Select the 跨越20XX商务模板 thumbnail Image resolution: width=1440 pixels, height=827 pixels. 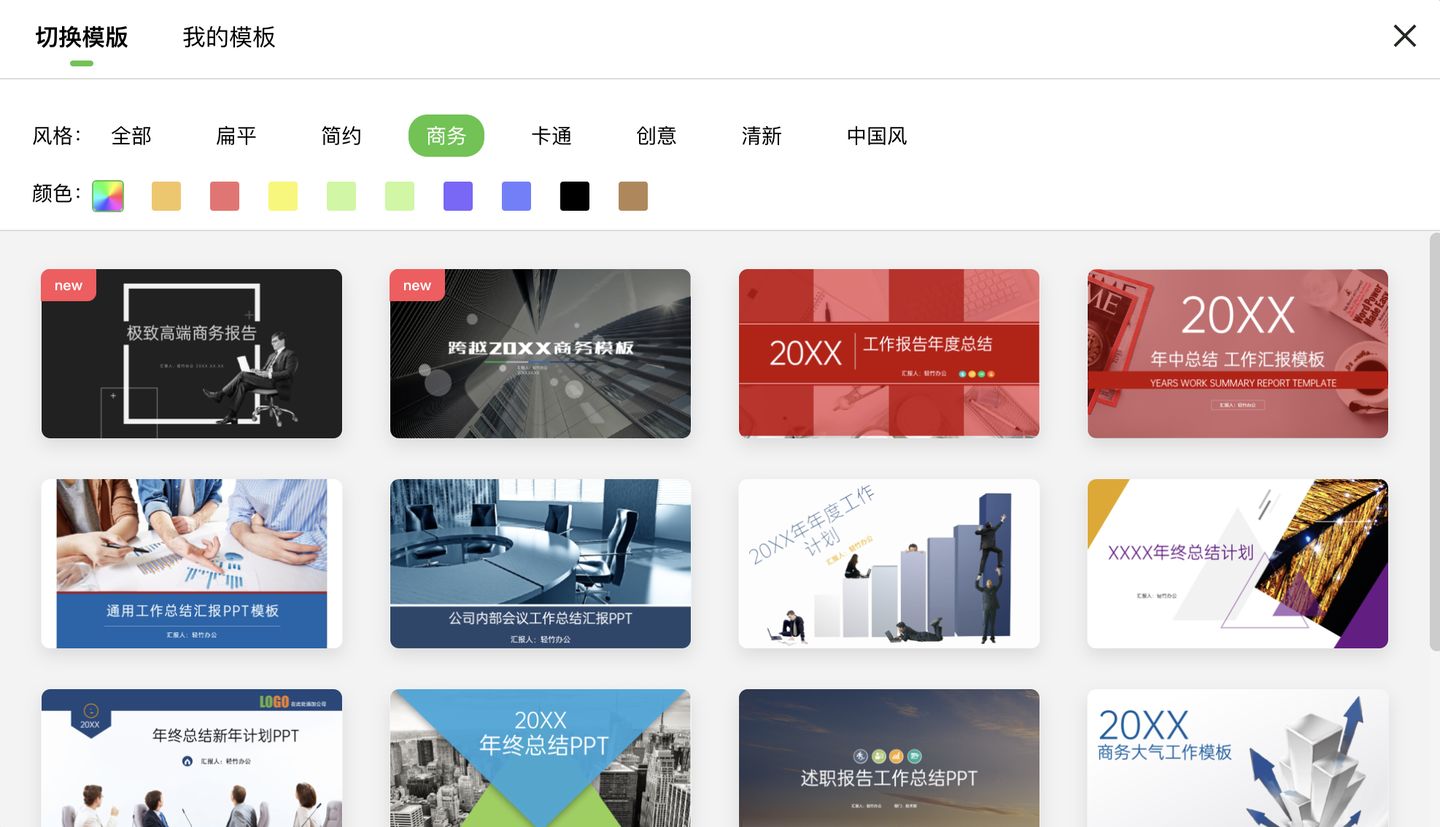tap(540, 353)
